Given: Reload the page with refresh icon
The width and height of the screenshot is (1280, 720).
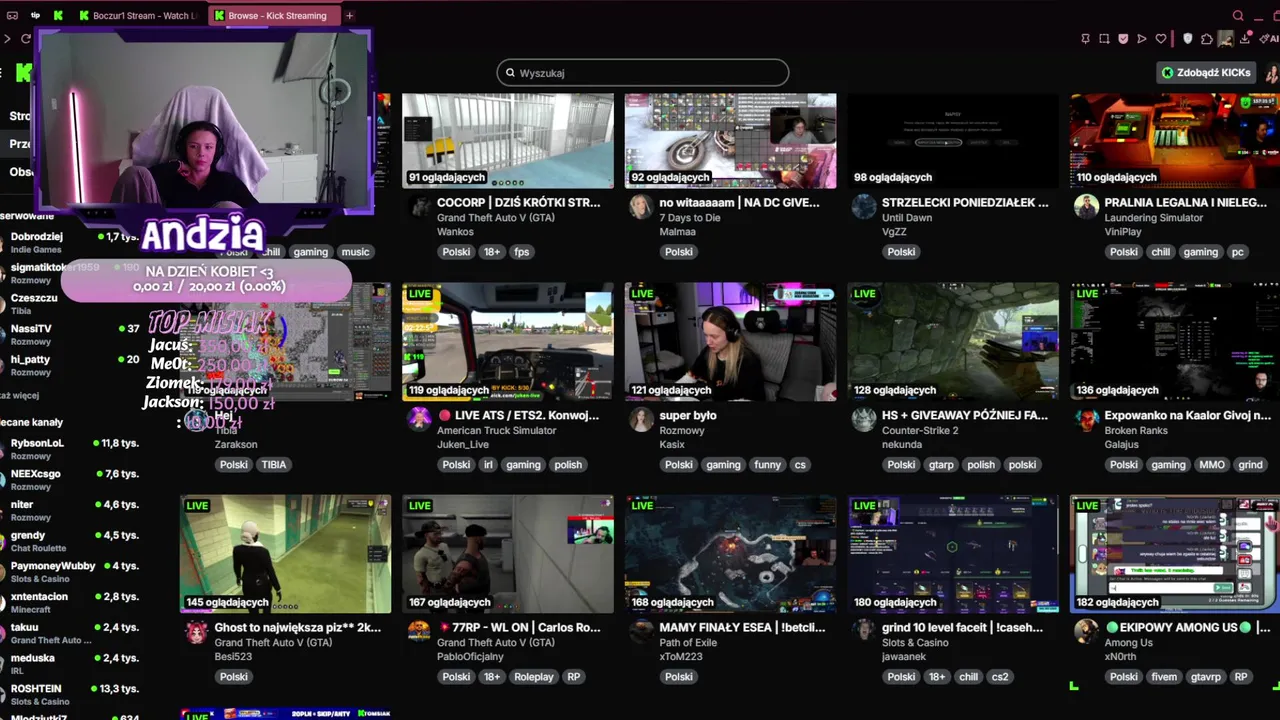Looking at the screenshot, I should click(26, 39).
